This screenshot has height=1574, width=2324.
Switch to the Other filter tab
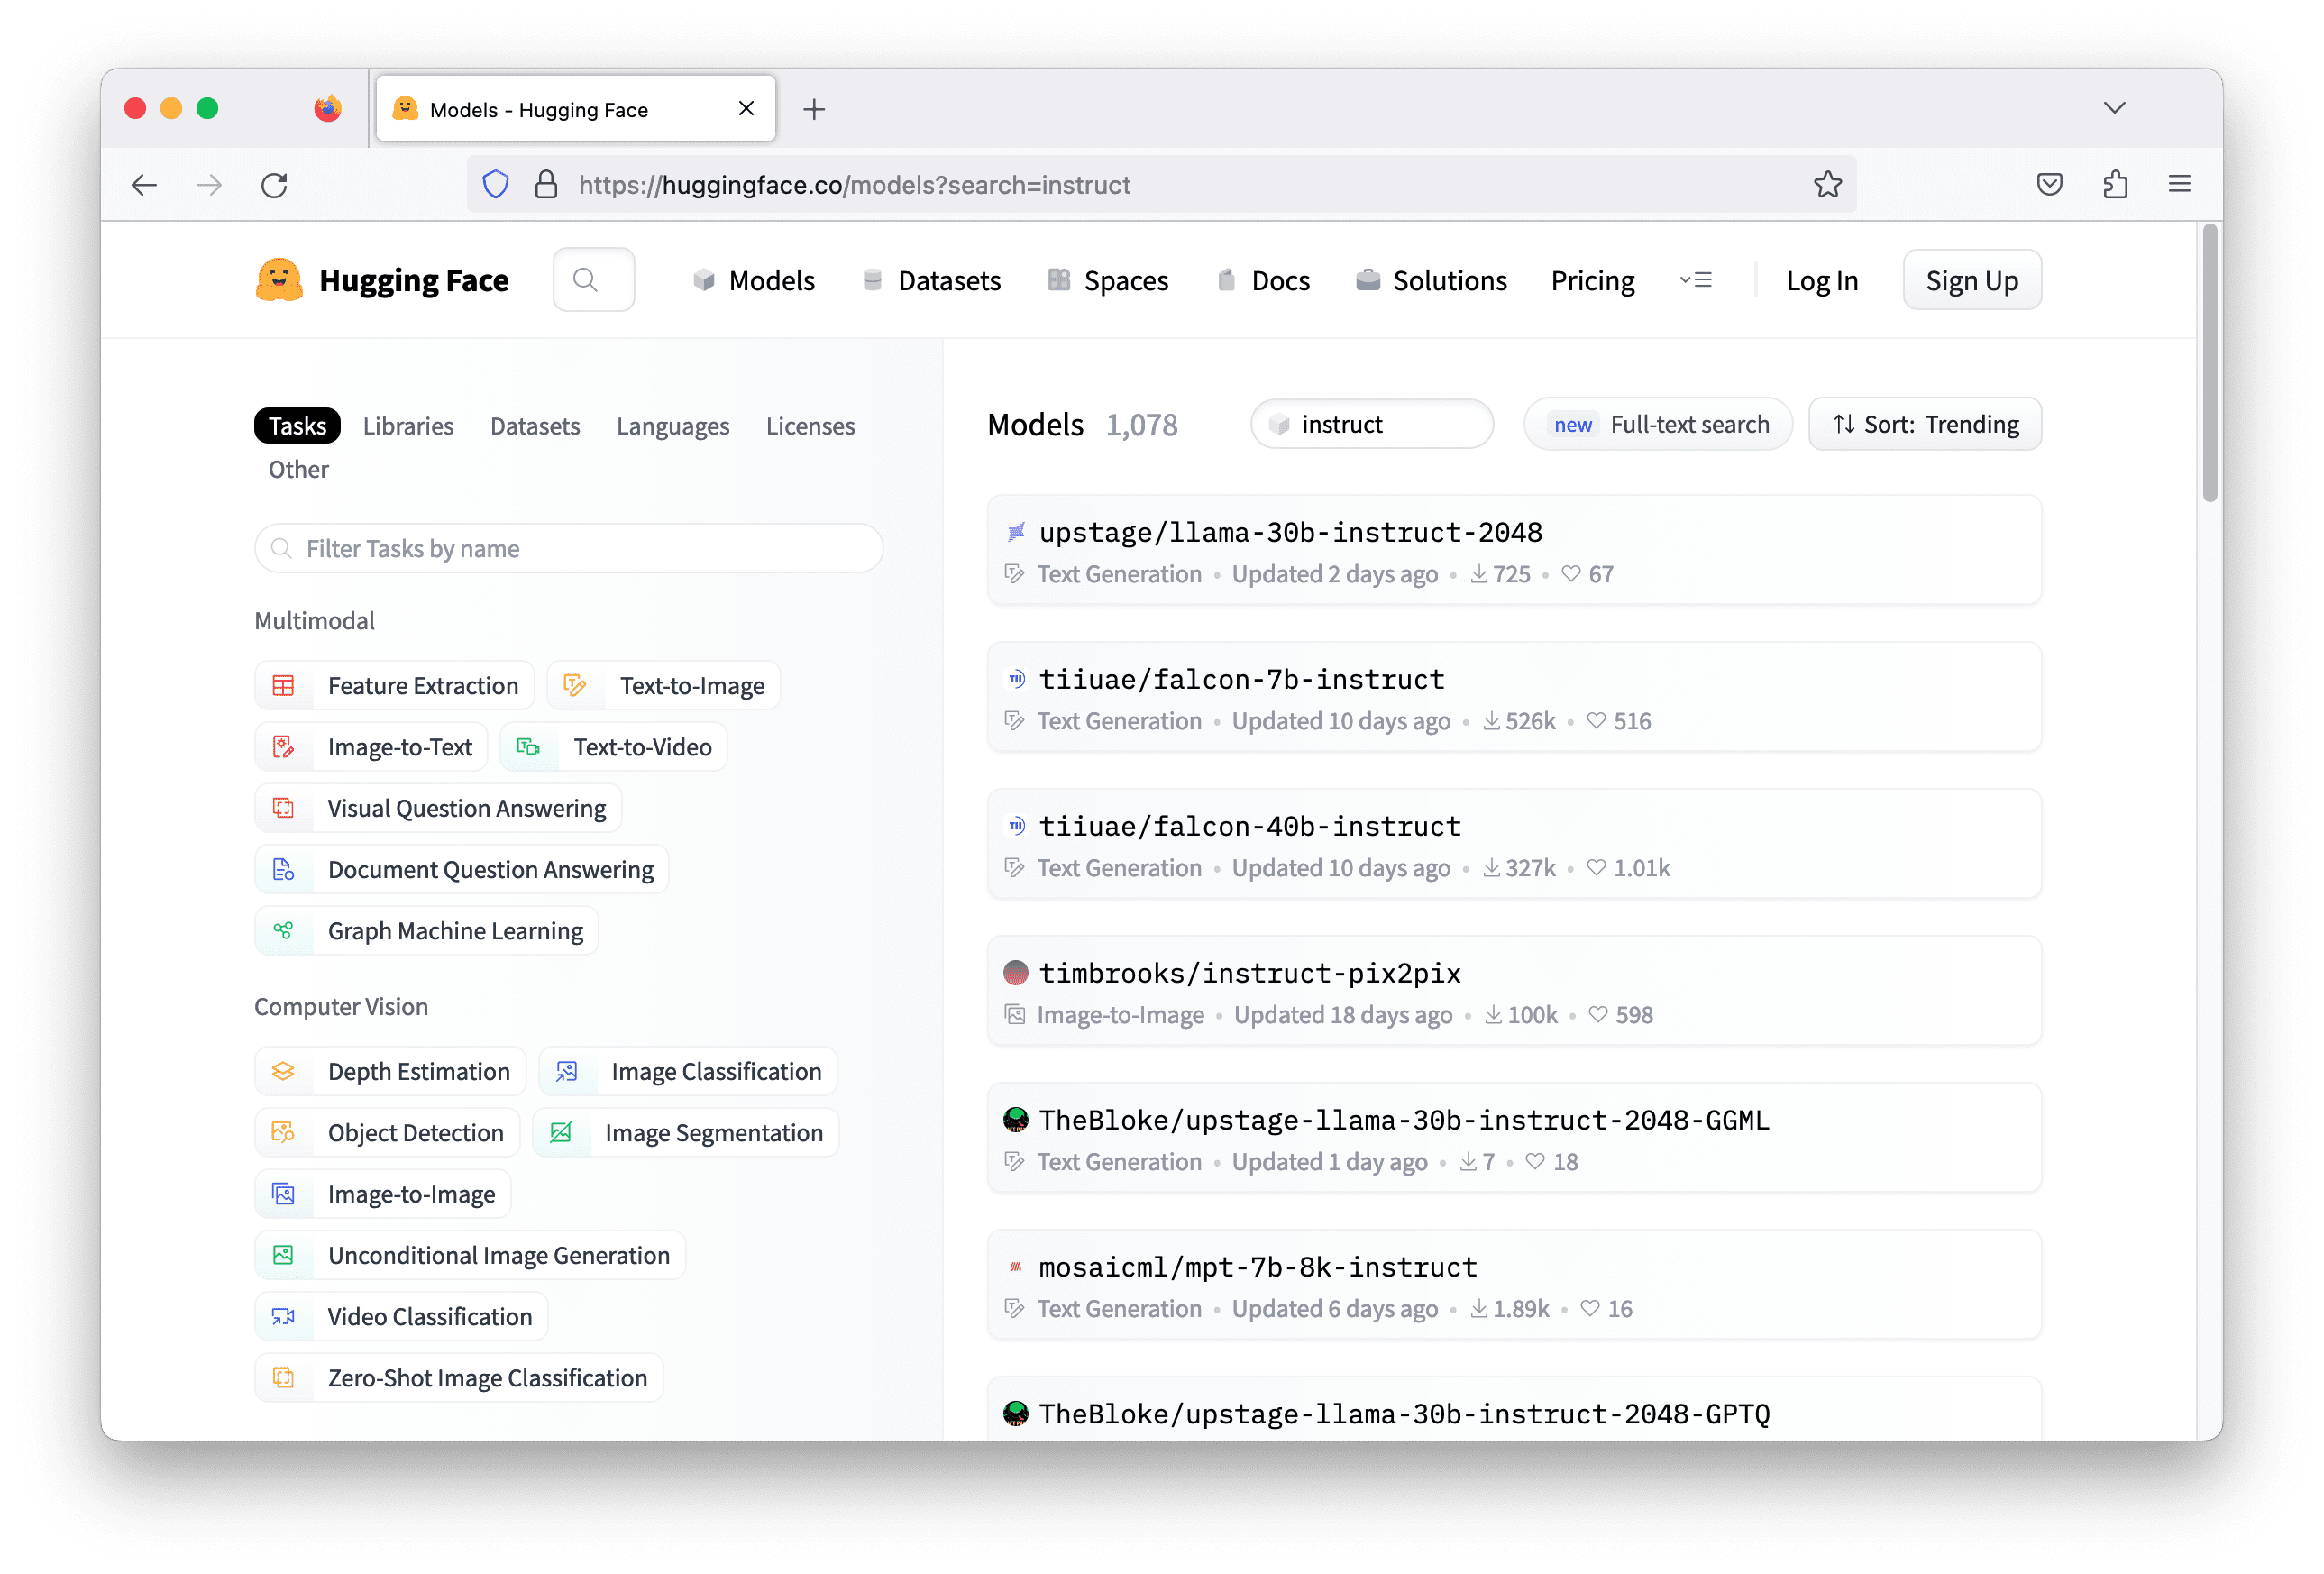[x=298, y=470]
